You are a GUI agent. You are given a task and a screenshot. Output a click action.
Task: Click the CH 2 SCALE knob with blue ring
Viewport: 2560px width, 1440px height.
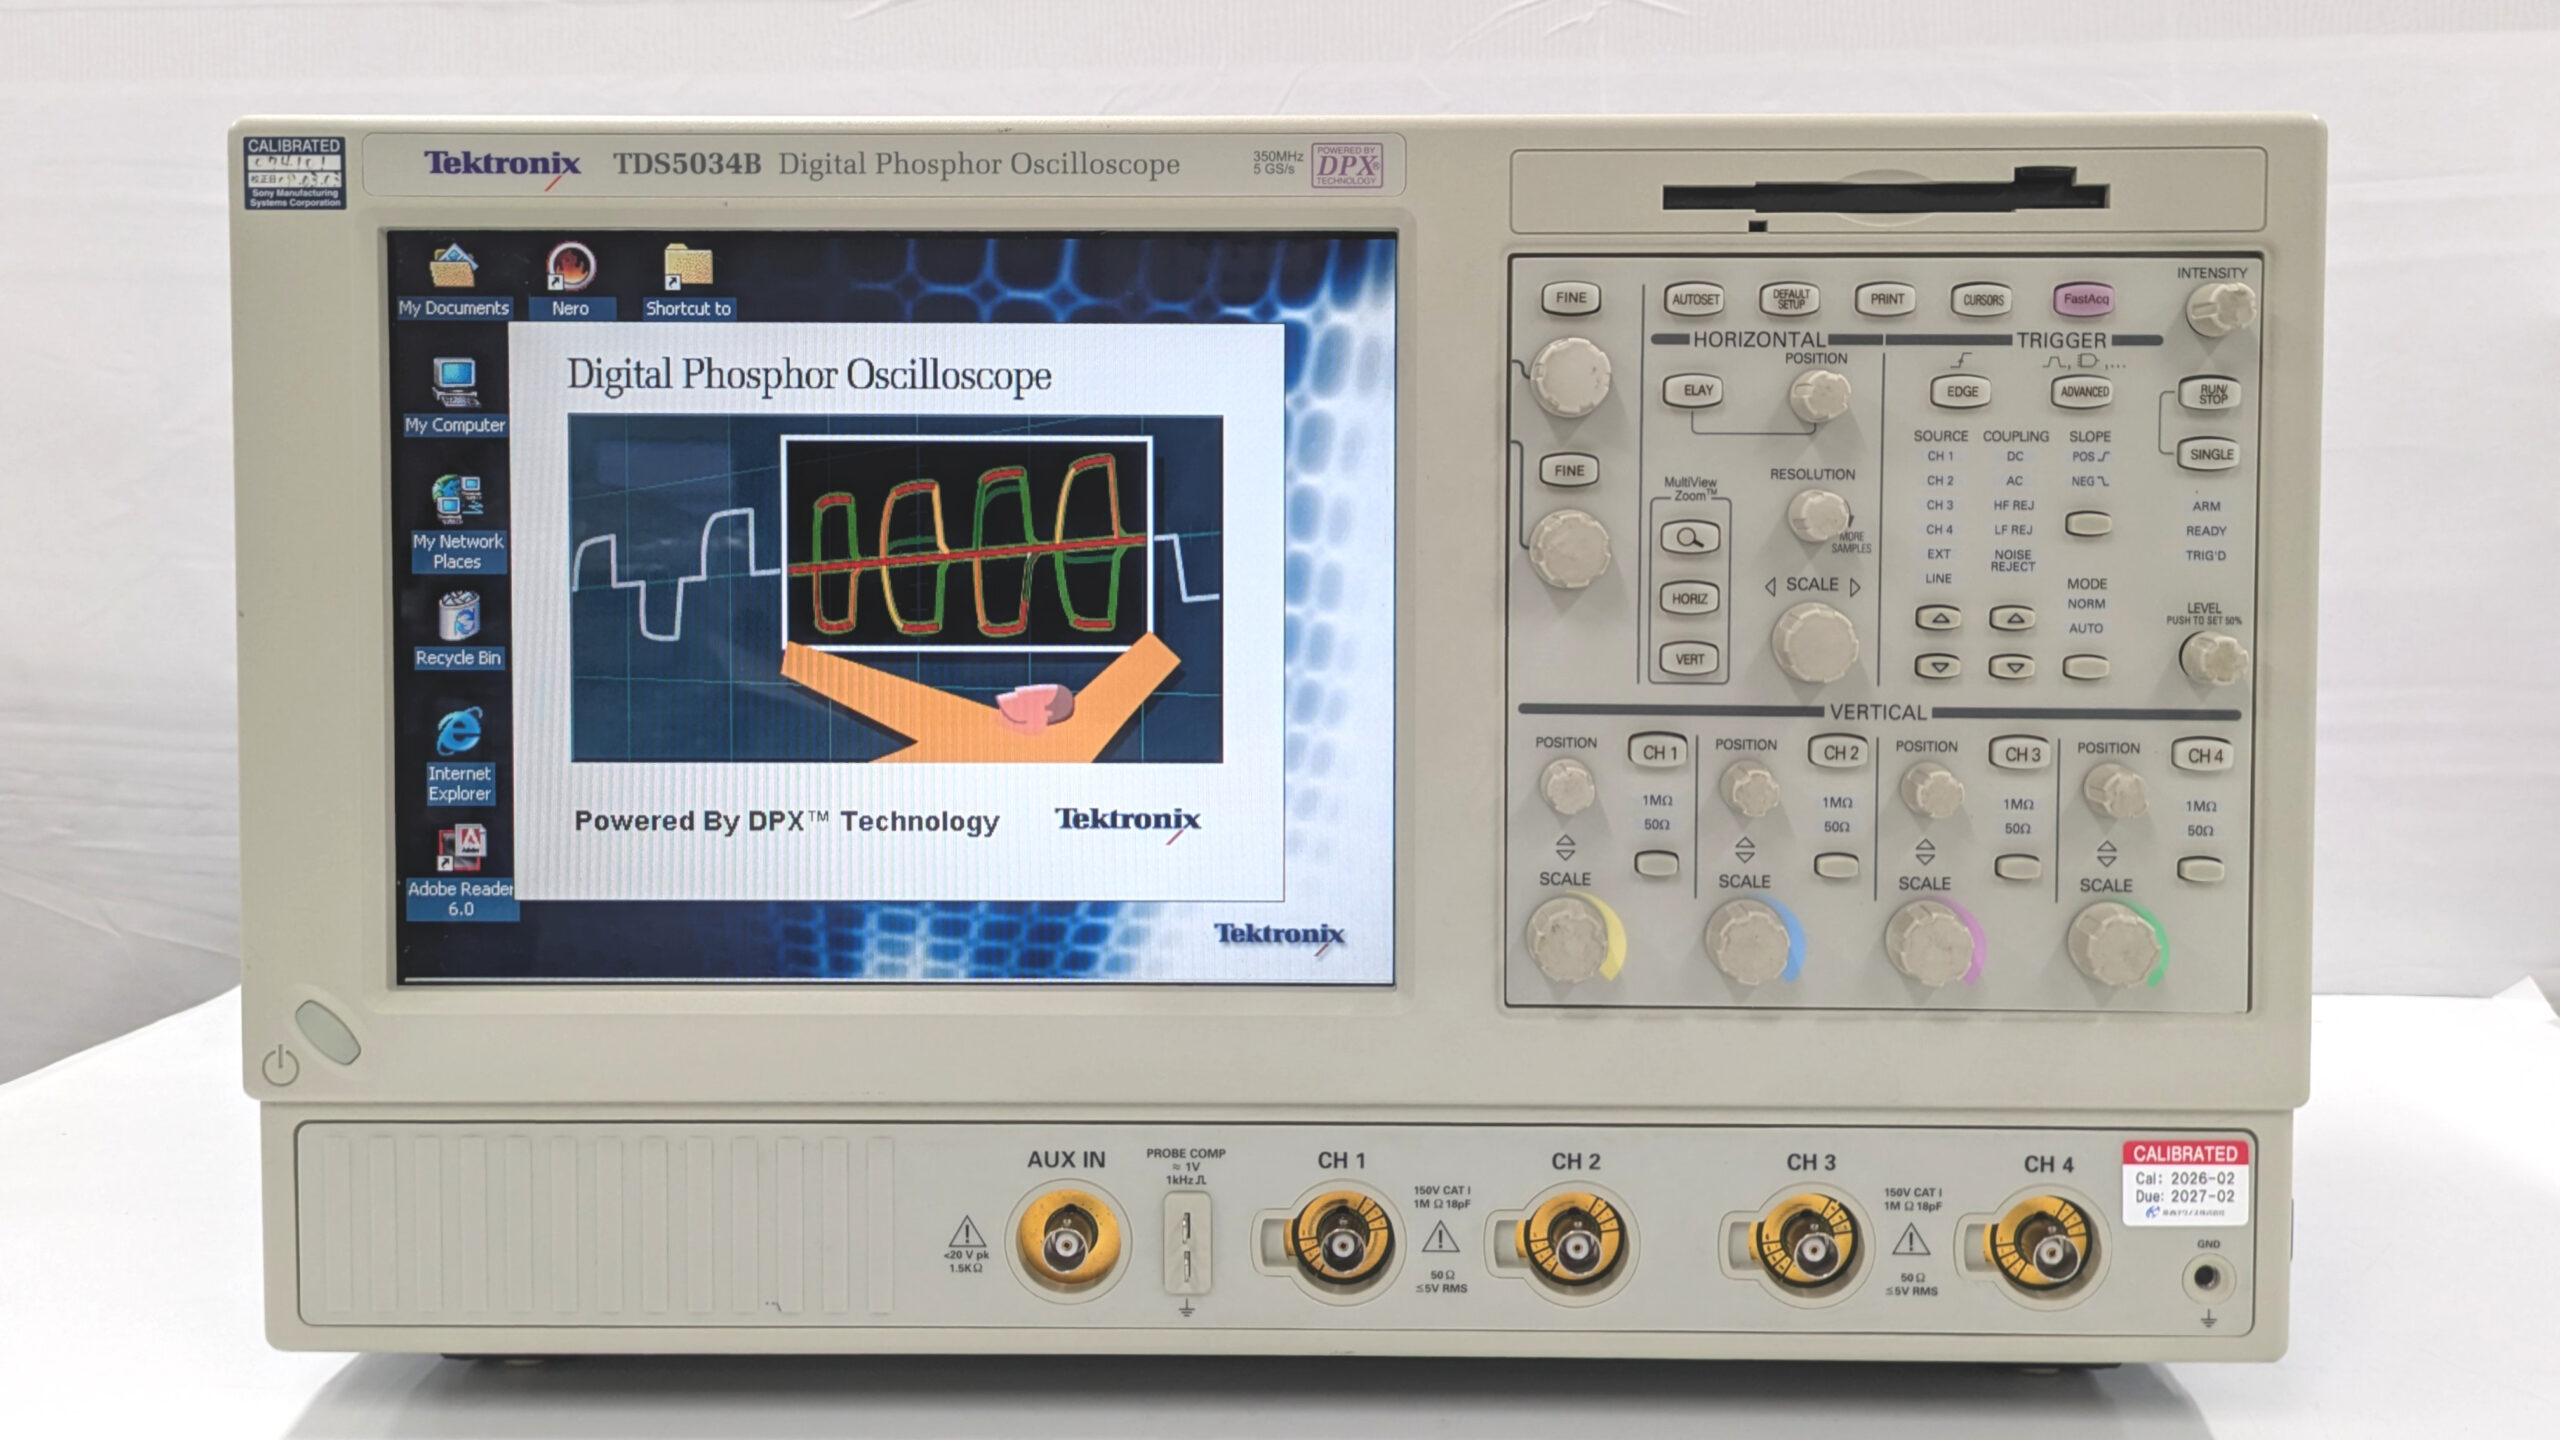[x=1750, y=941]
